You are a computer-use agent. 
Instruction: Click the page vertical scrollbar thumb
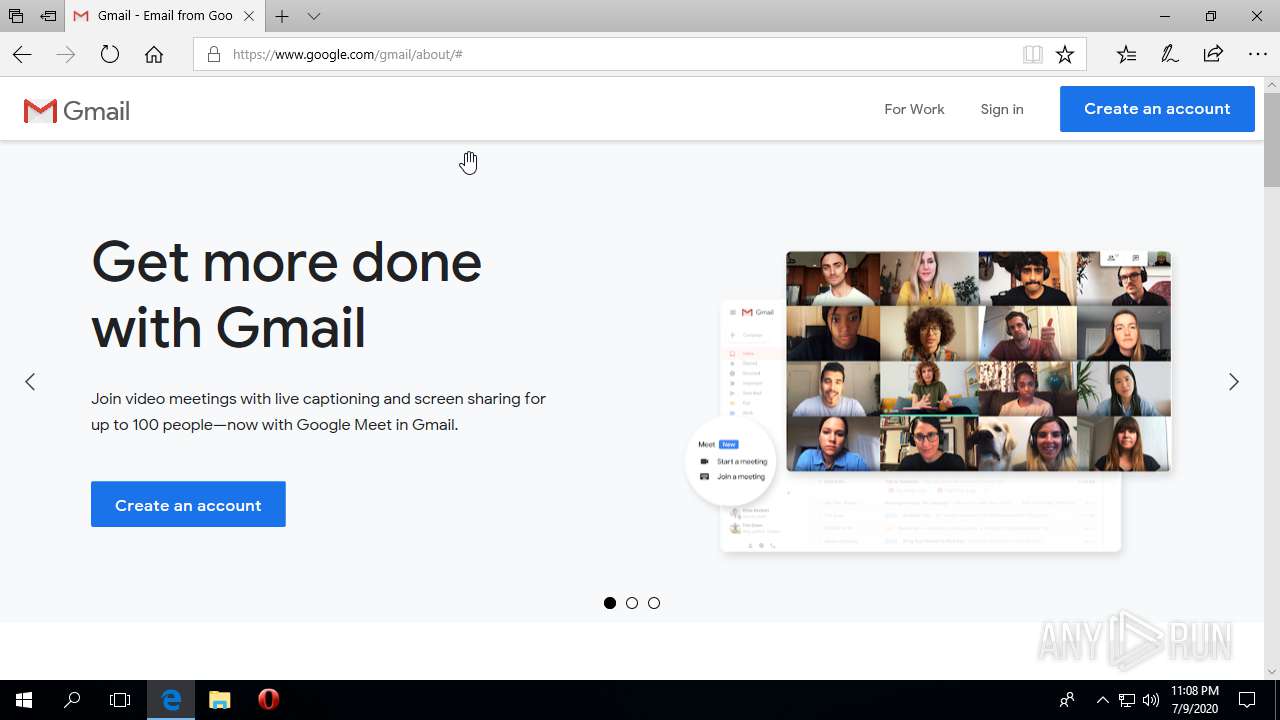(1272, 139)
